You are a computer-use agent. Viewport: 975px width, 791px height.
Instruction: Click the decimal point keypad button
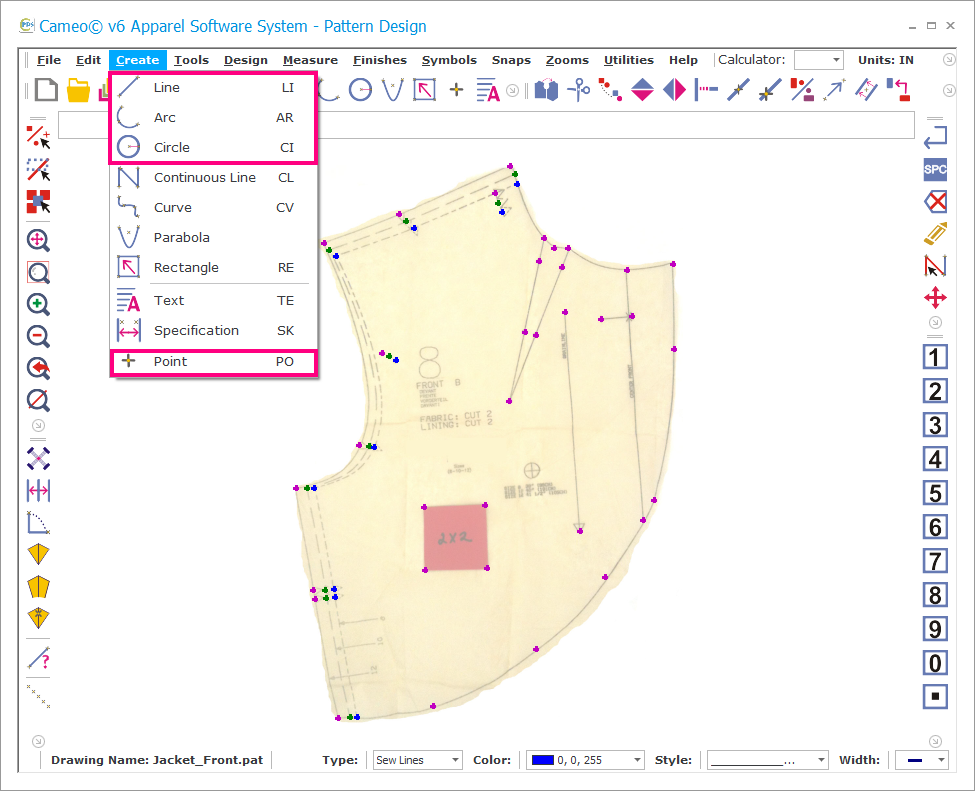tap(935, 696)
